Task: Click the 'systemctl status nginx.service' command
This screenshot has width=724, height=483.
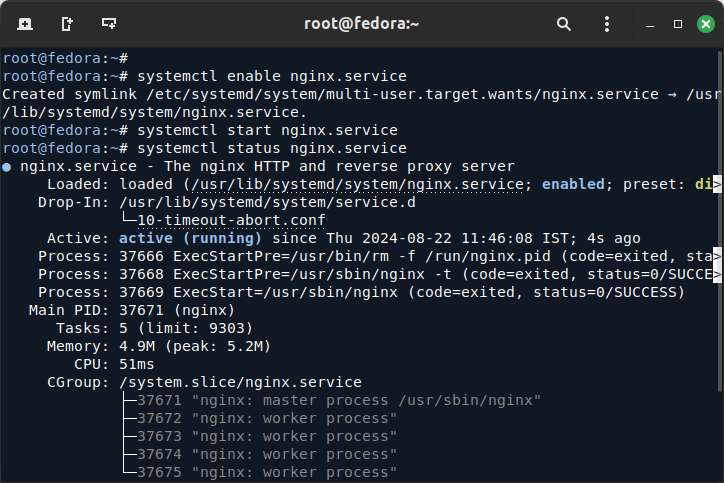Action: tap(272, 148)
